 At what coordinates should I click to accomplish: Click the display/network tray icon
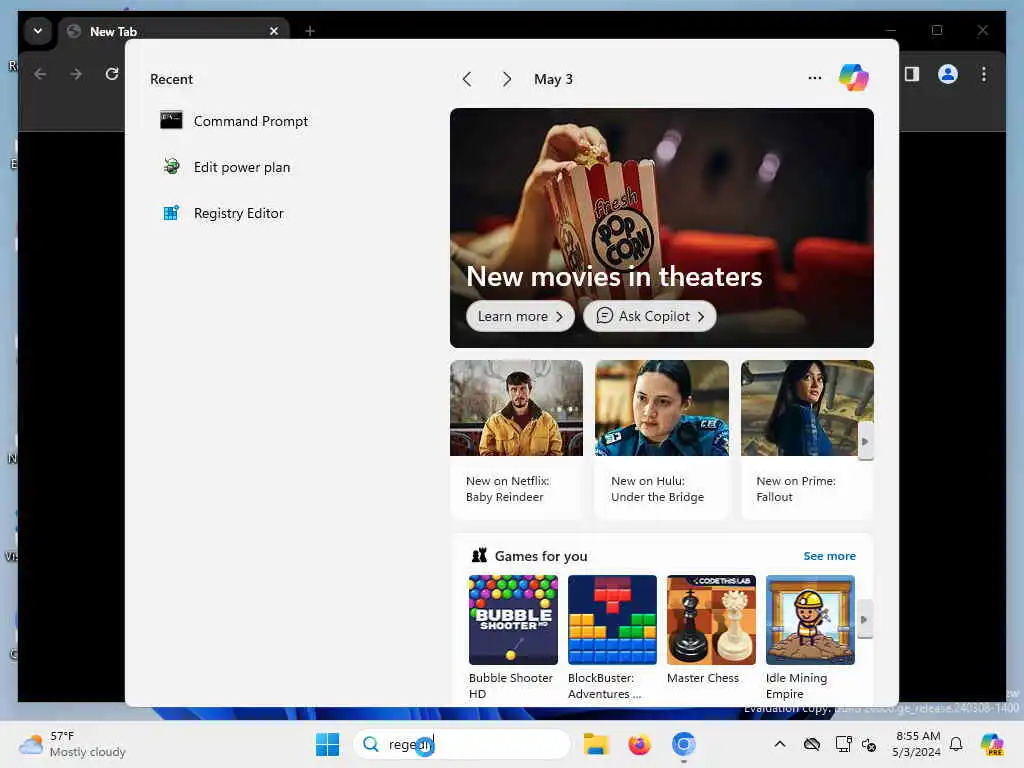coord(843,744)
